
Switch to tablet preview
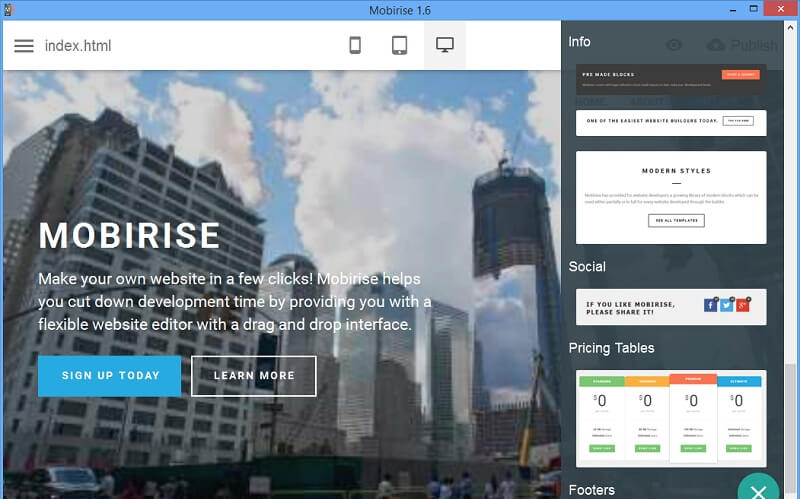(399, 45)
